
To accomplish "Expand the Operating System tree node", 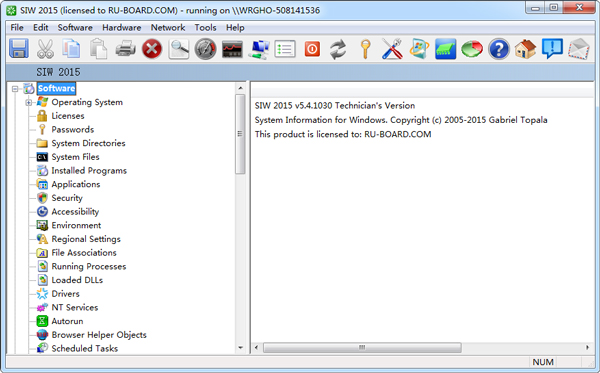I will 28,103.
